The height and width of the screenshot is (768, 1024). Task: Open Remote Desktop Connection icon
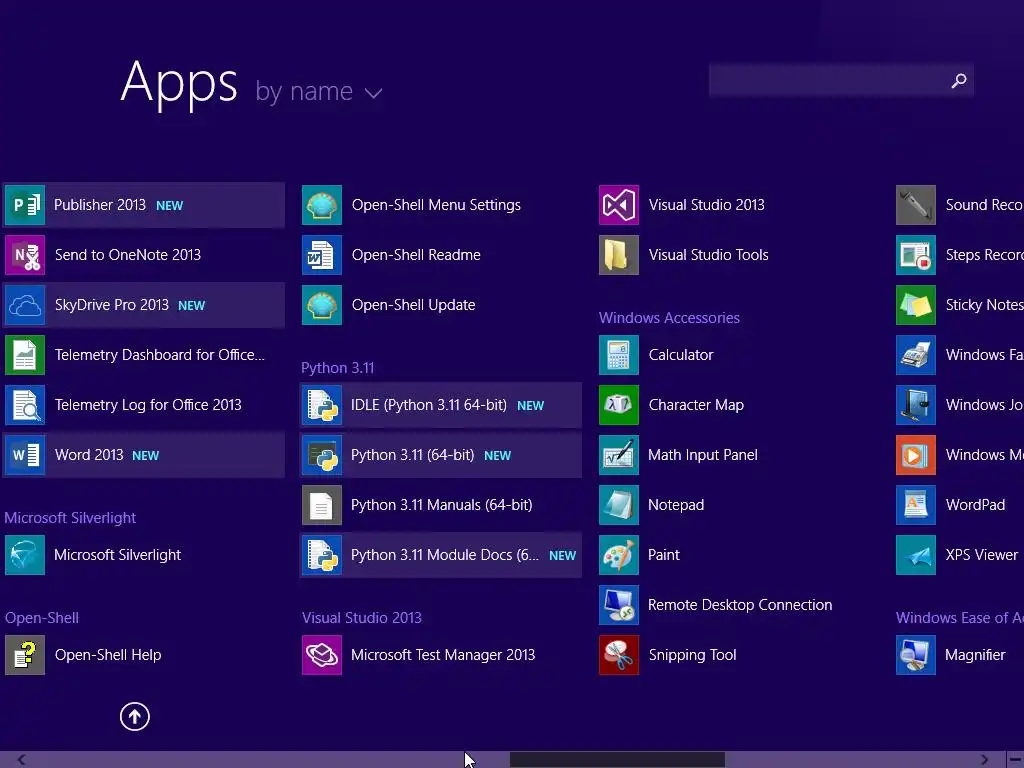[618, 605]
